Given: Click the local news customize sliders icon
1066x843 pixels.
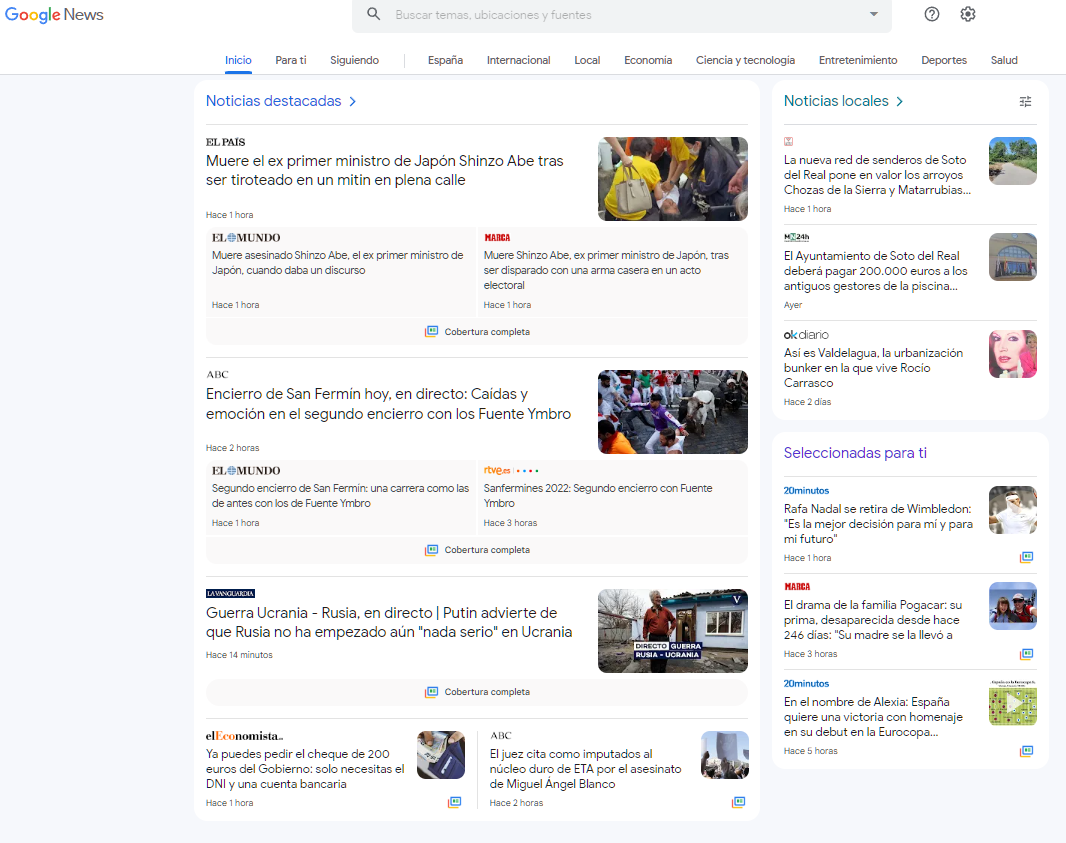Looking at the screenshot, I should point(1025,101).
